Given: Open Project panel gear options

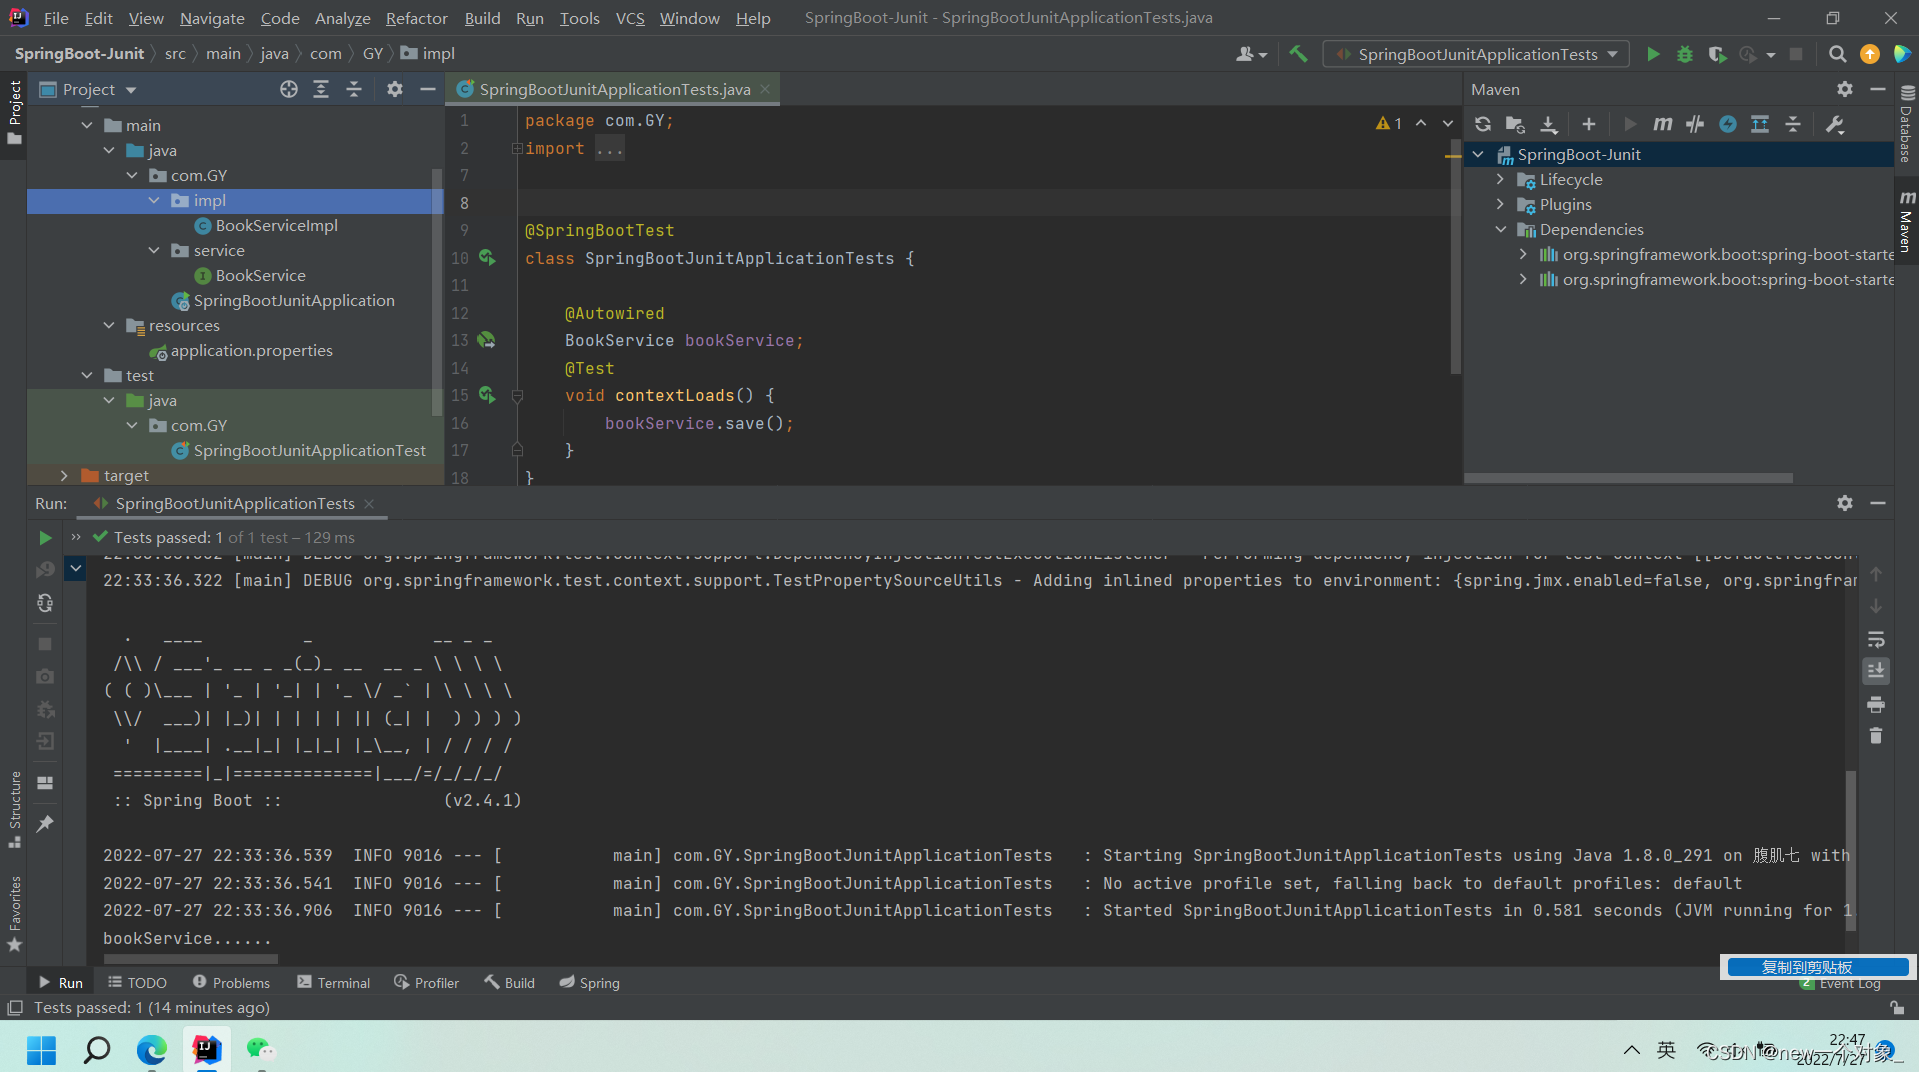Looking at the screenshot, I should pos(395,89).
